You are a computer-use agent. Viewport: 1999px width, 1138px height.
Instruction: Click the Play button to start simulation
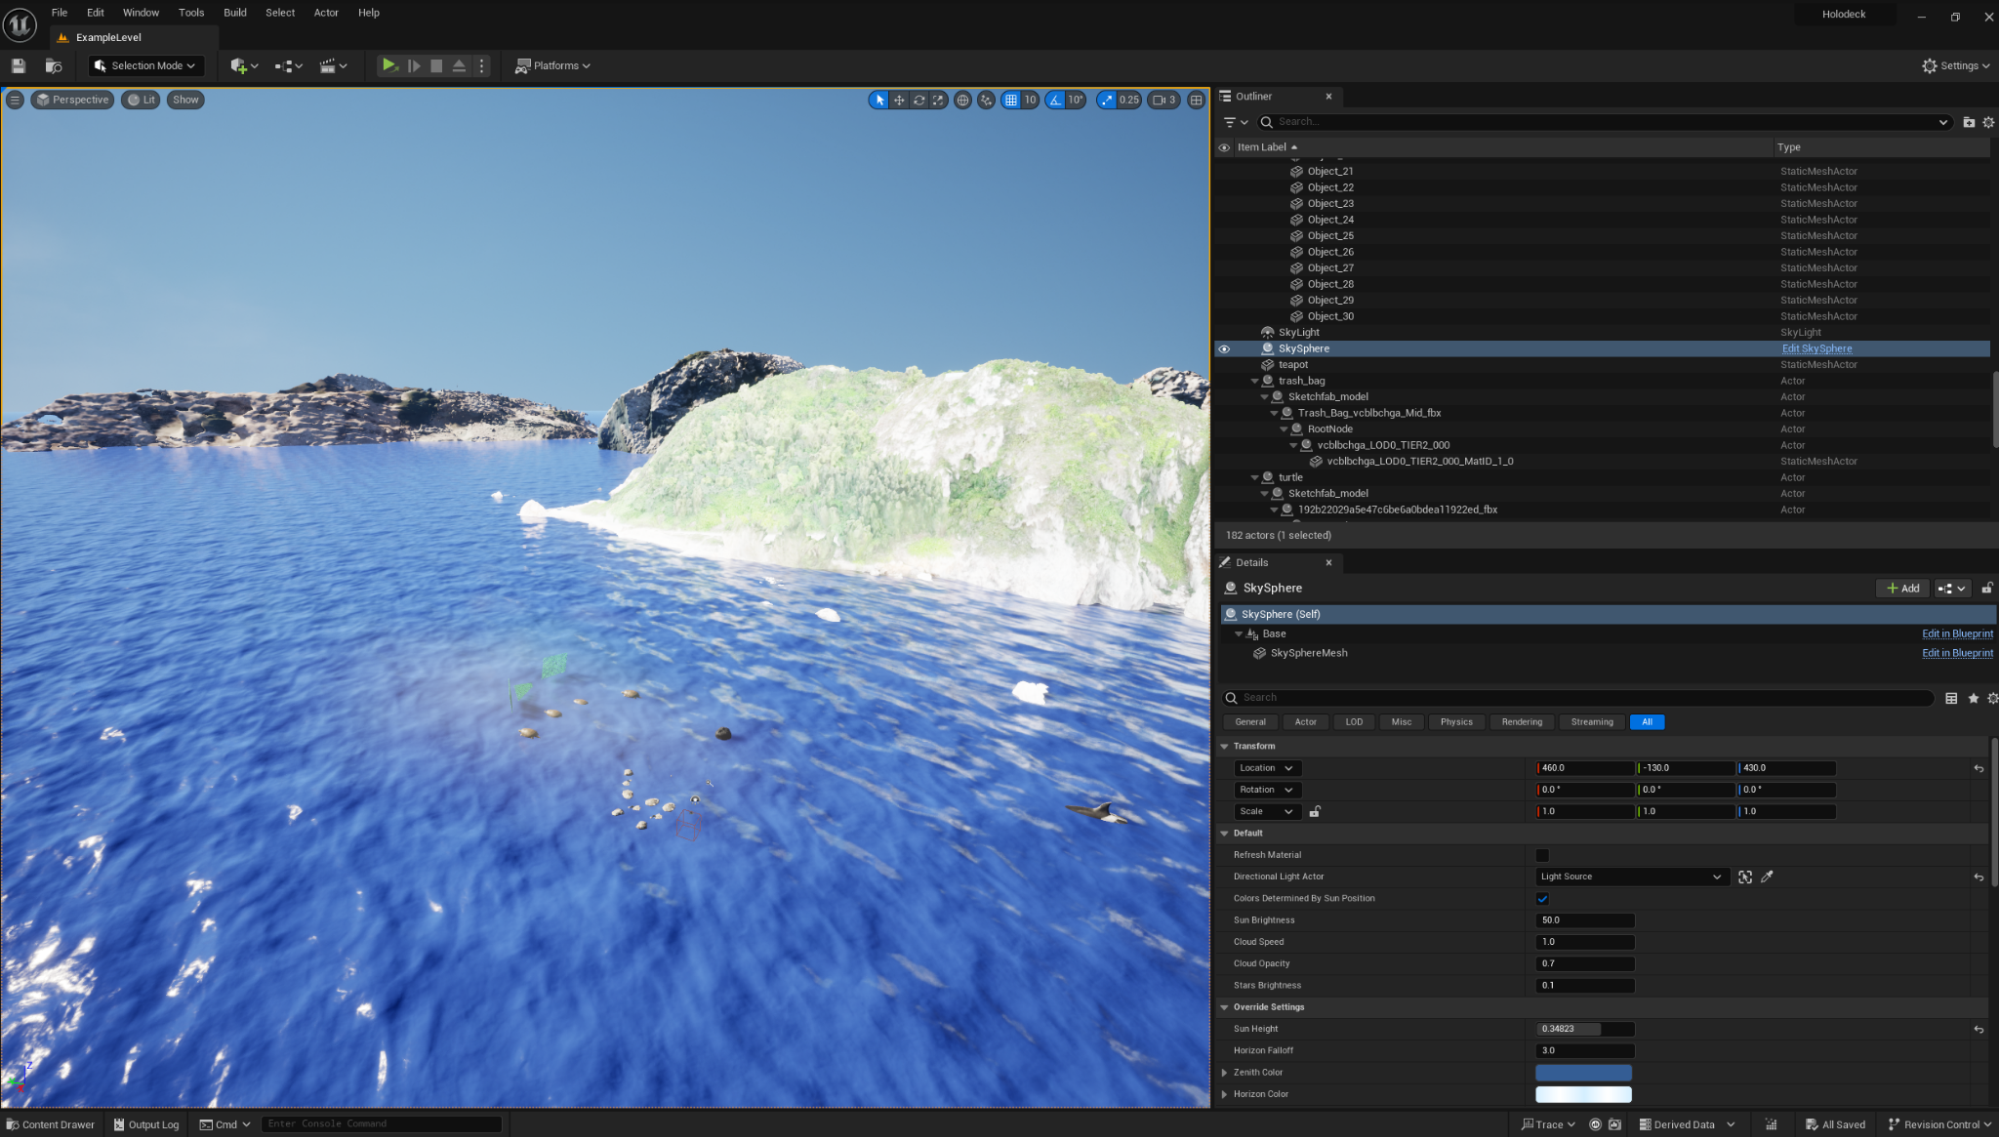[x=390, y=65]
